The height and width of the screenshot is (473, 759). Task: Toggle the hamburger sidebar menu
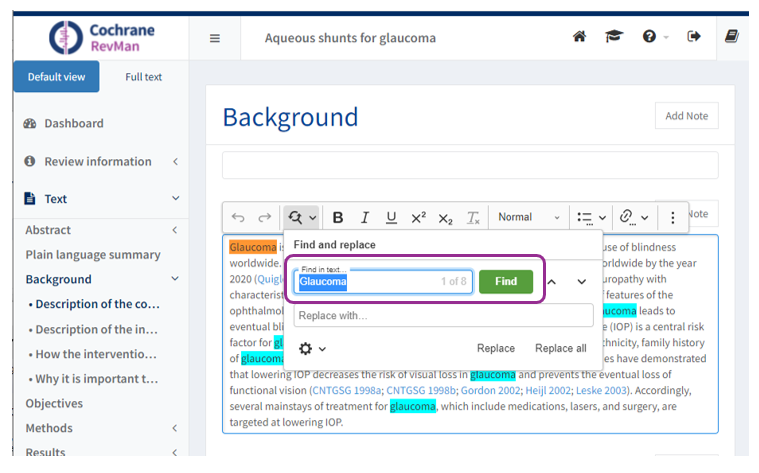point(214,38)
